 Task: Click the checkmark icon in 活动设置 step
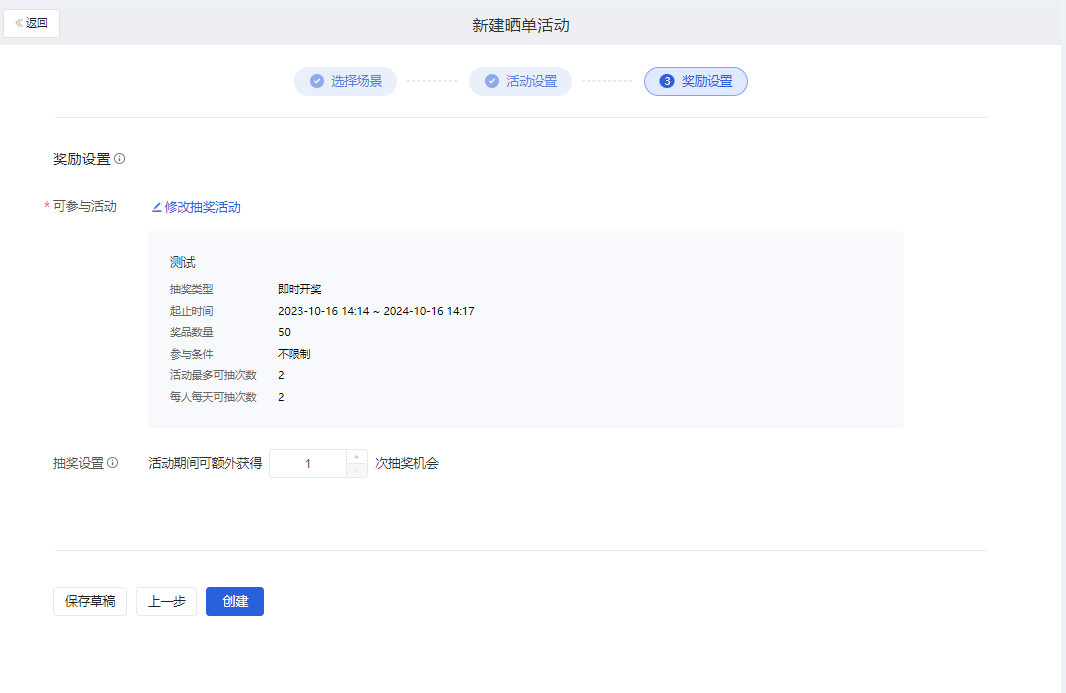point(492,81)
